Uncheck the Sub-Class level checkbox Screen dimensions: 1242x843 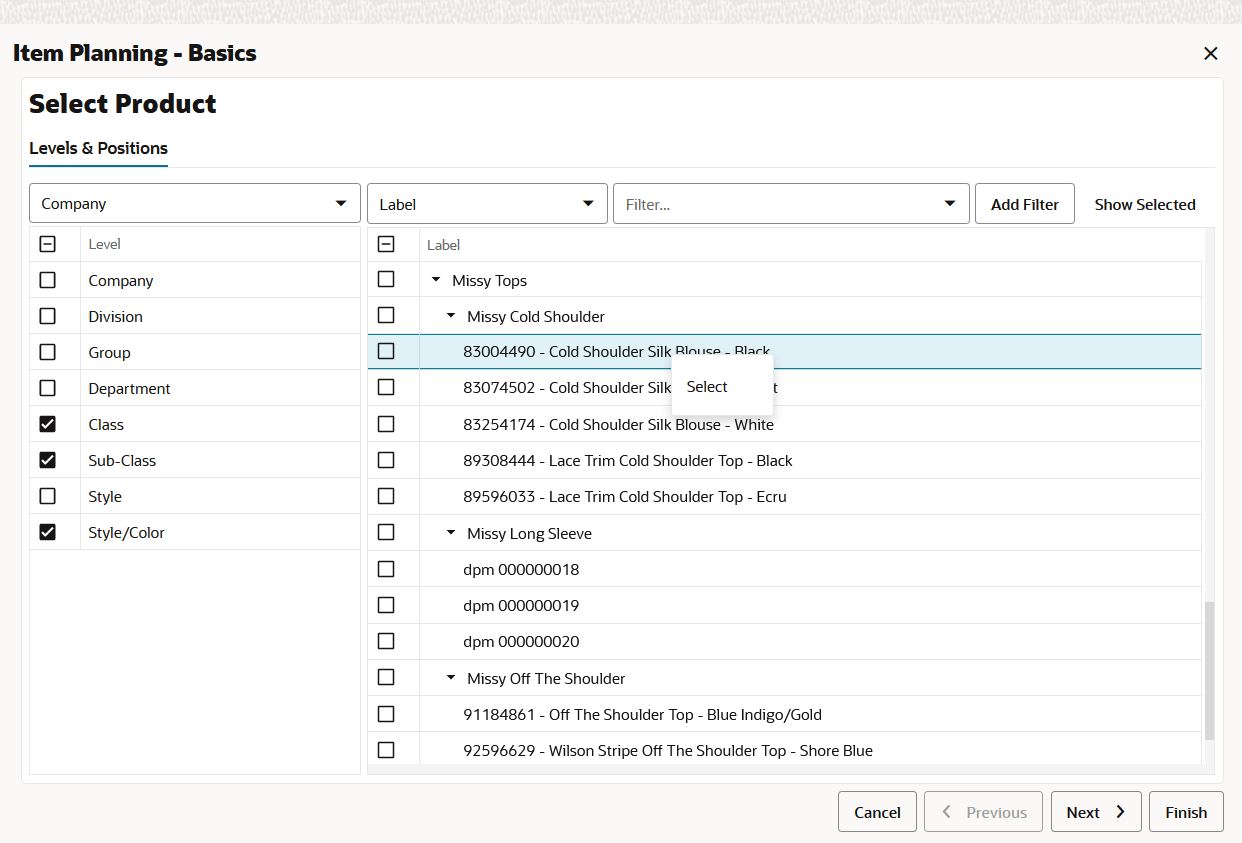(x=47, y=460)
